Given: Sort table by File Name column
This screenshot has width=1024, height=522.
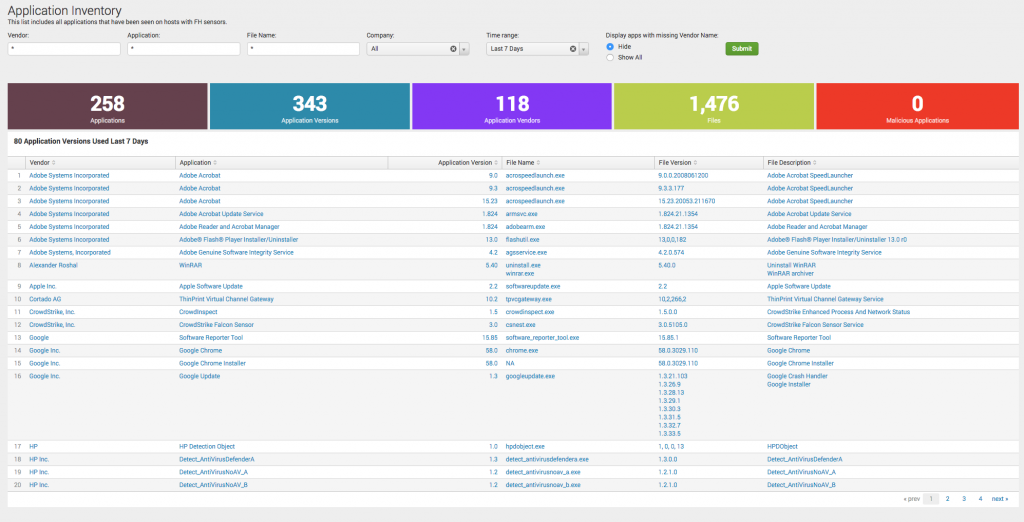Looking at the screenshot, I should tap(522, 163).
